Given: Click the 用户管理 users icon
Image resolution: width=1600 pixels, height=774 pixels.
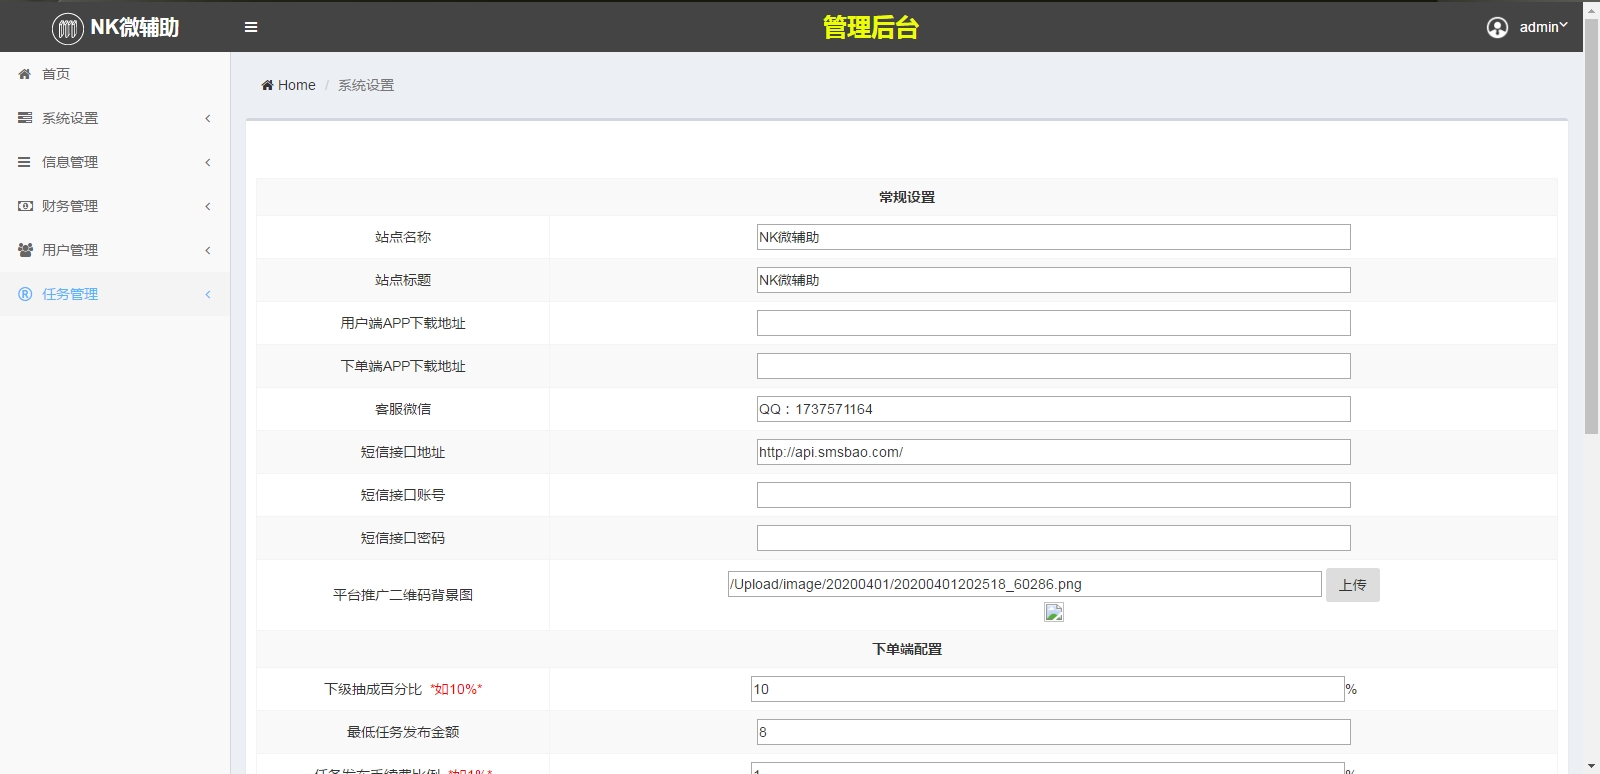Looking at the screenshot, I should (x=25, y=250).
